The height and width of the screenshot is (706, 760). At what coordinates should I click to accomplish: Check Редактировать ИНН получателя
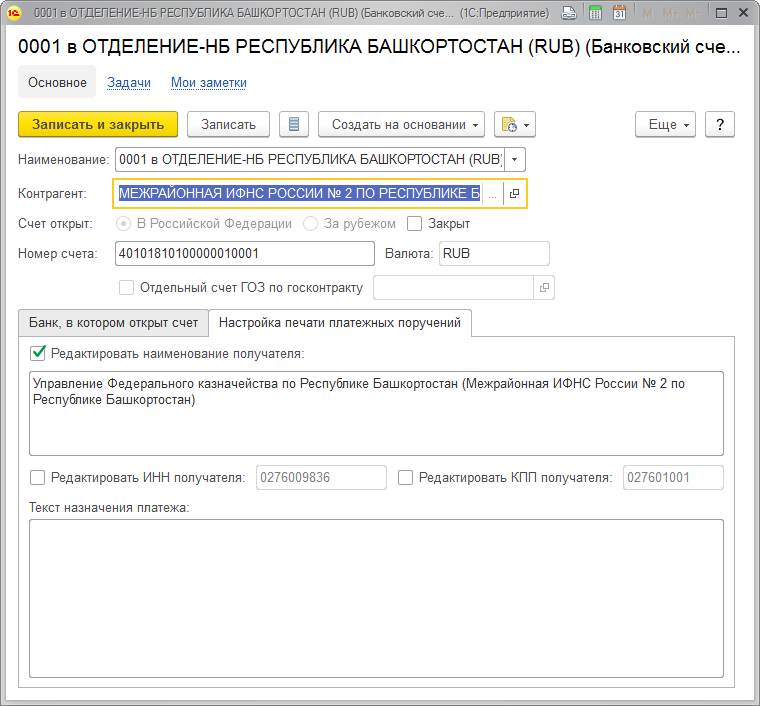tap(38, 478)
